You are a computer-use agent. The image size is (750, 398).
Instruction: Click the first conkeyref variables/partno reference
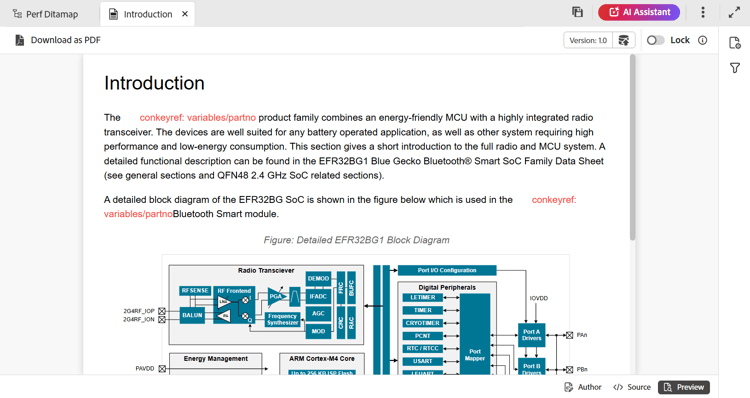click(197, 118)
